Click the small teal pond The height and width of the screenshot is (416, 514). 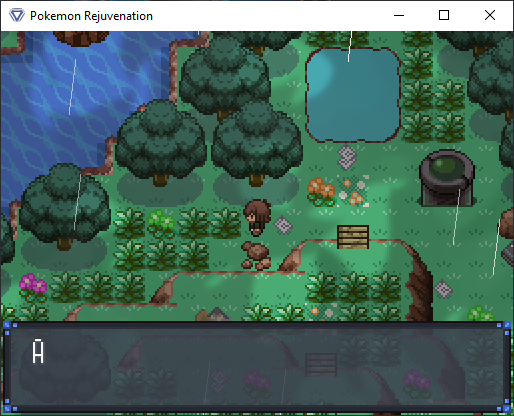[x=353, y=95]
